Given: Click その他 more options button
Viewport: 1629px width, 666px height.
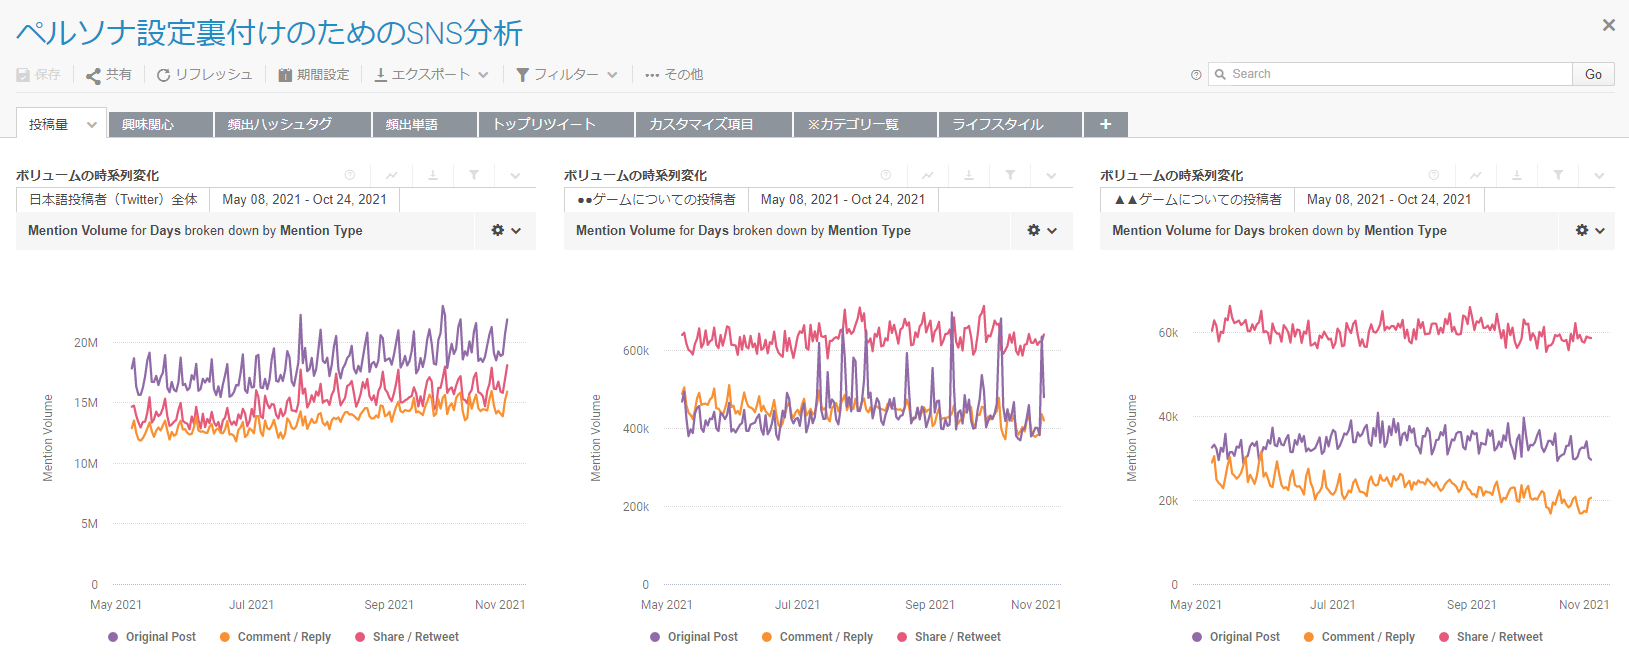Looking at the screenshot, I should [674, 75].
